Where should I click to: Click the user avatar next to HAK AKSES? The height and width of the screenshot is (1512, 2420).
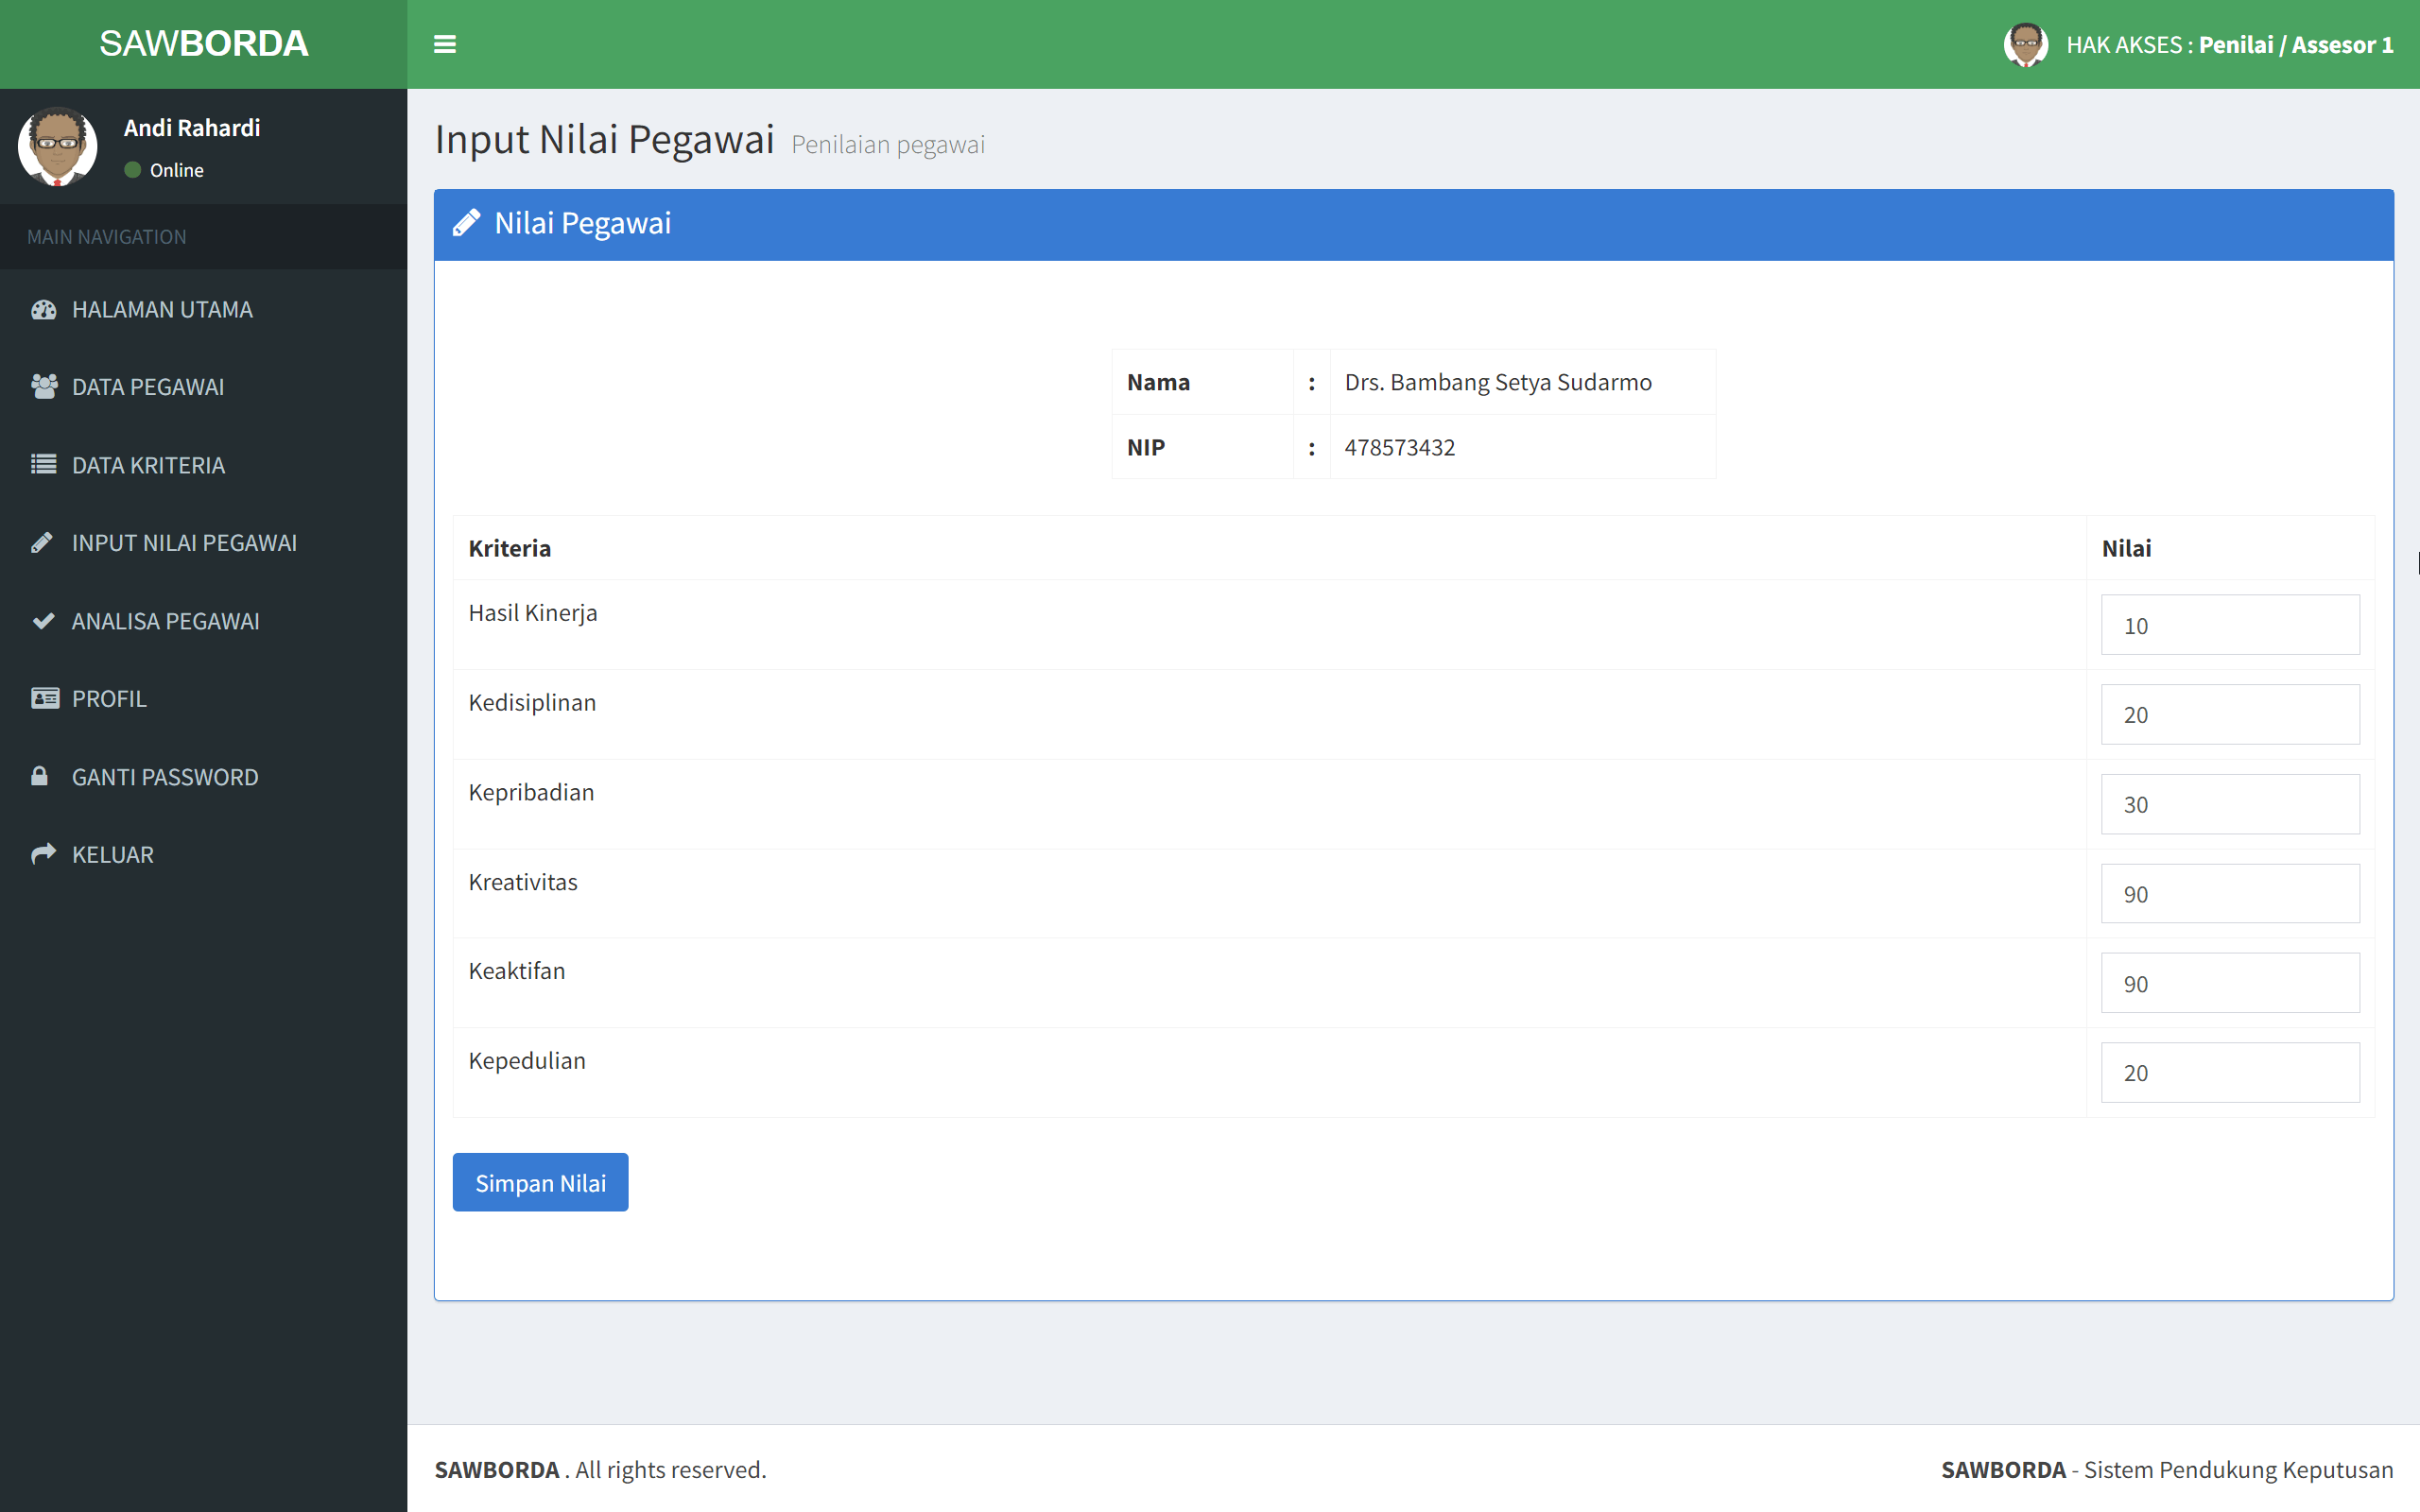(2026, 44)
